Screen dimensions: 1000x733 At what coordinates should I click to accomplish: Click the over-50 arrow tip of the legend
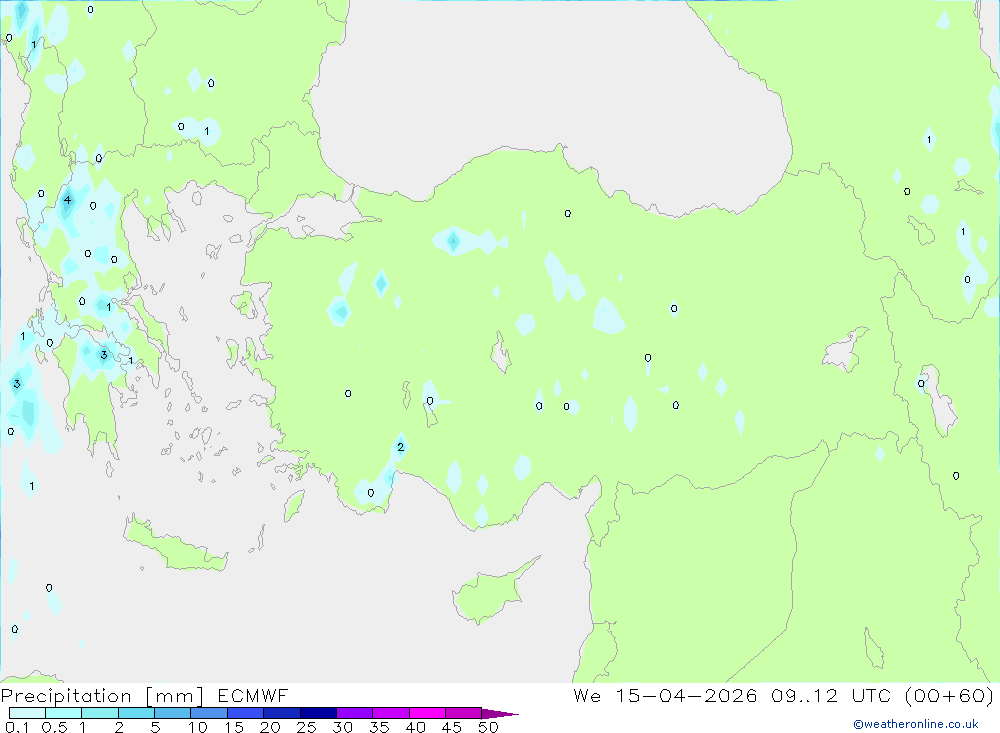tap(501, 713)
